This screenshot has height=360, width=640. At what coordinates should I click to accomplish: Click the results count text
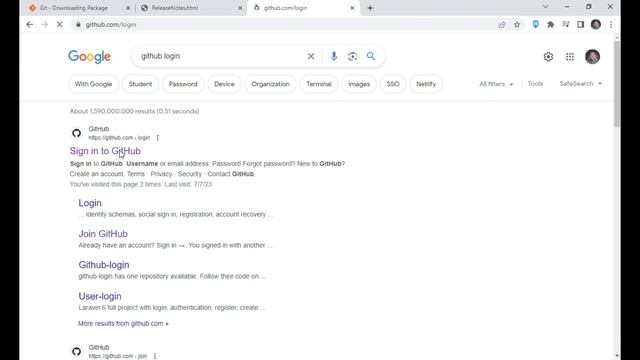(x=134, y=111)
